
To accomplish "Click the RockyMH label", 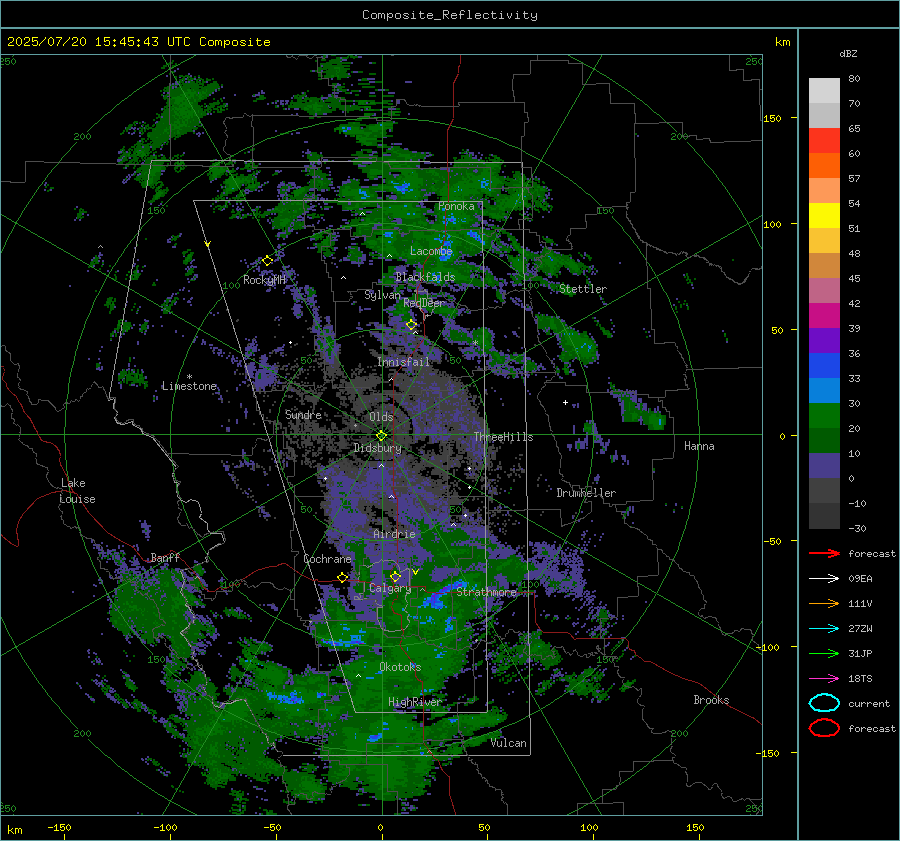I will coord(264,280).
